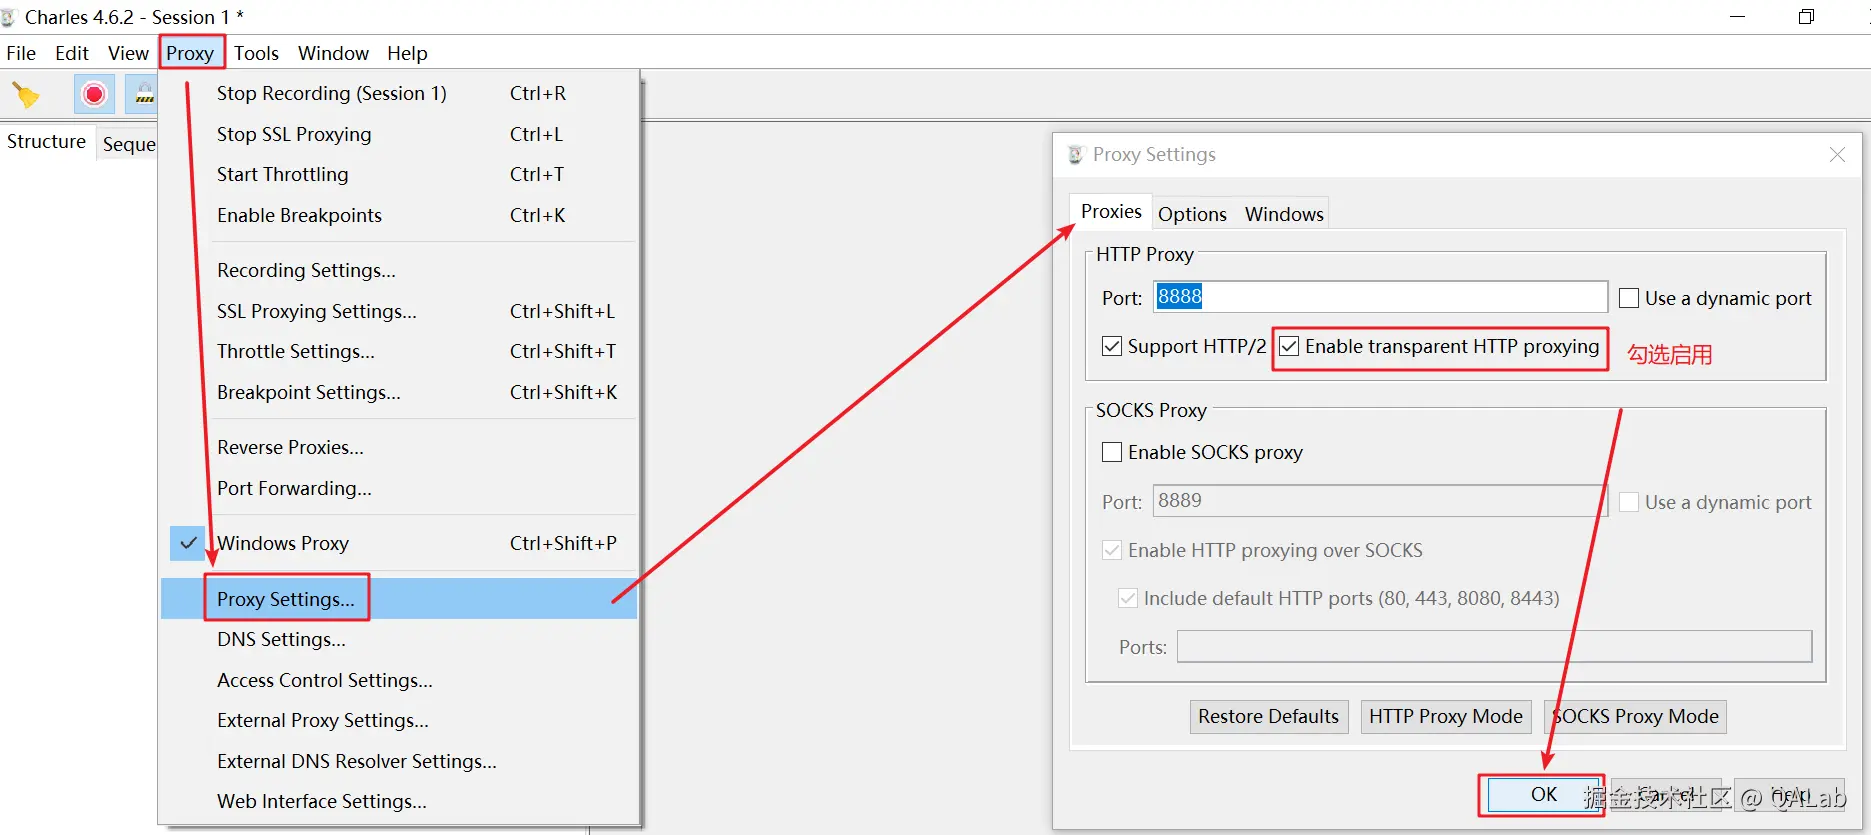Switch to the Proxies tab
Viewport: 1871px width, 835px height.
tap(1111, 212)
